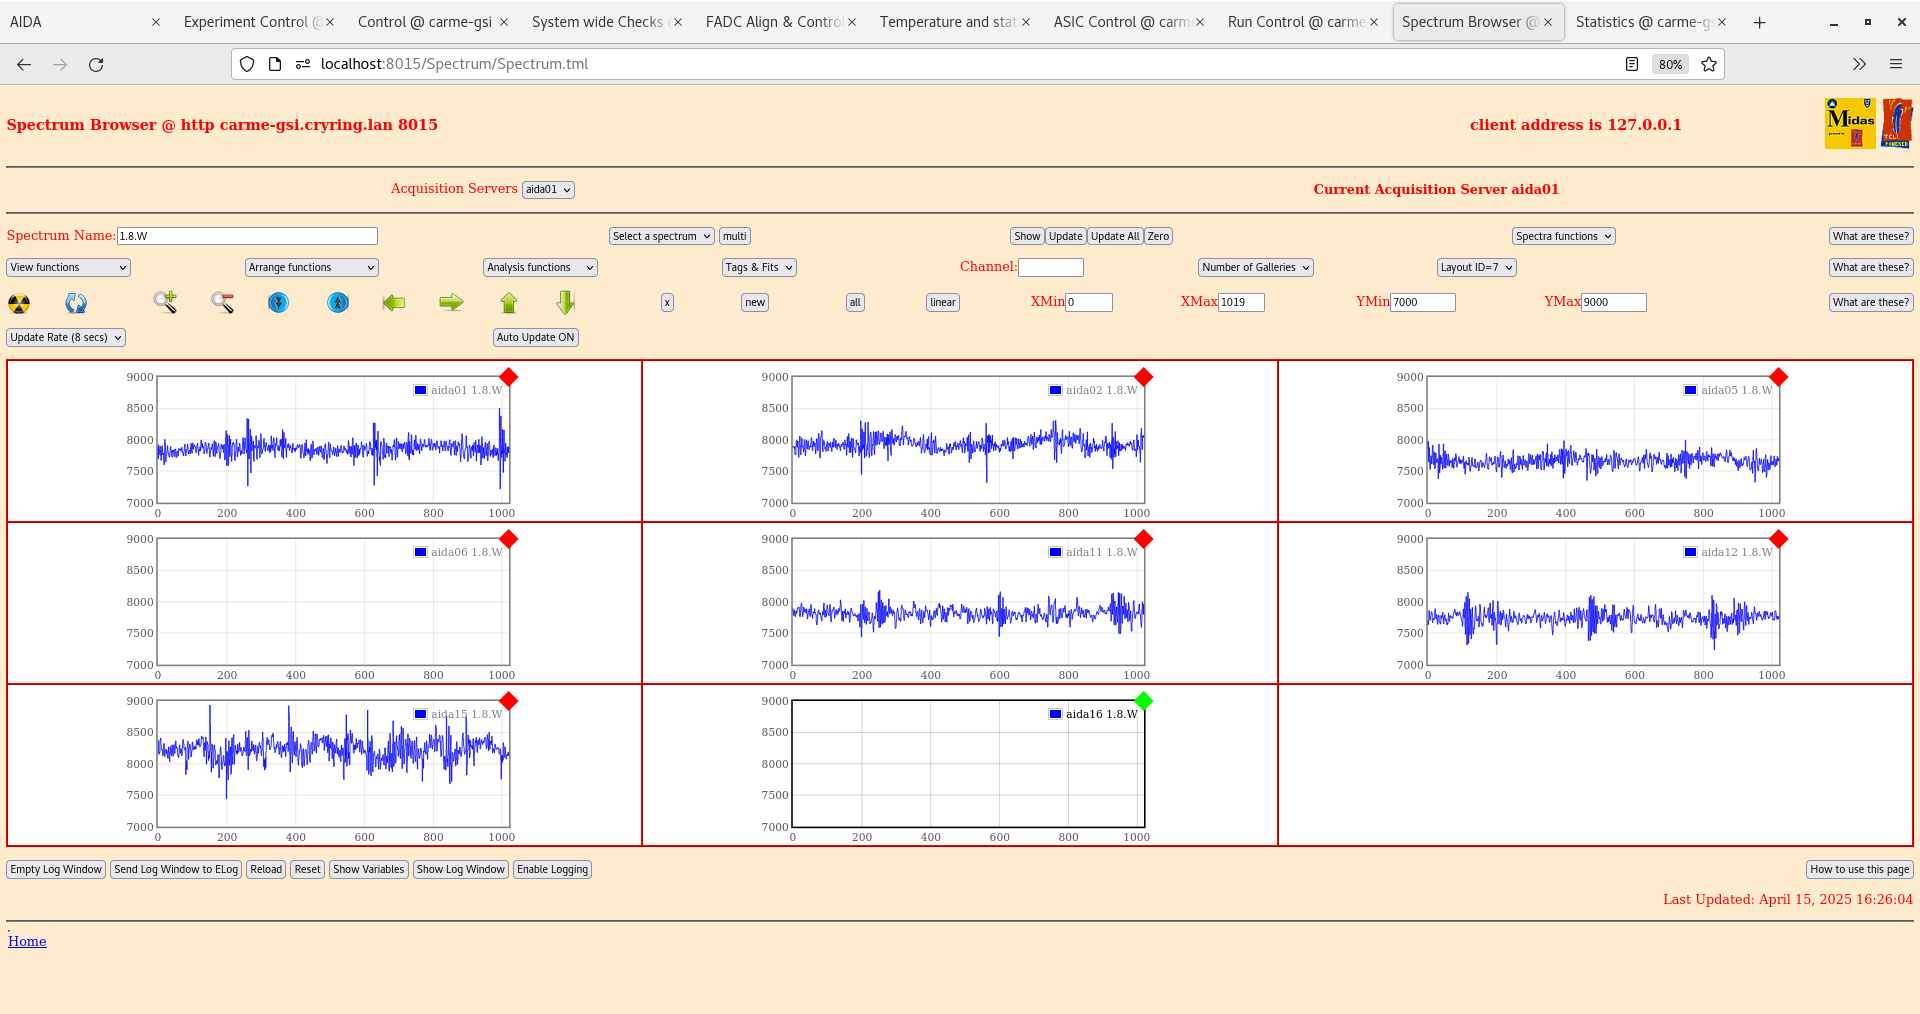Click the Empty Log Window button
The image size is (1920, 1014).
click(56, 869)
